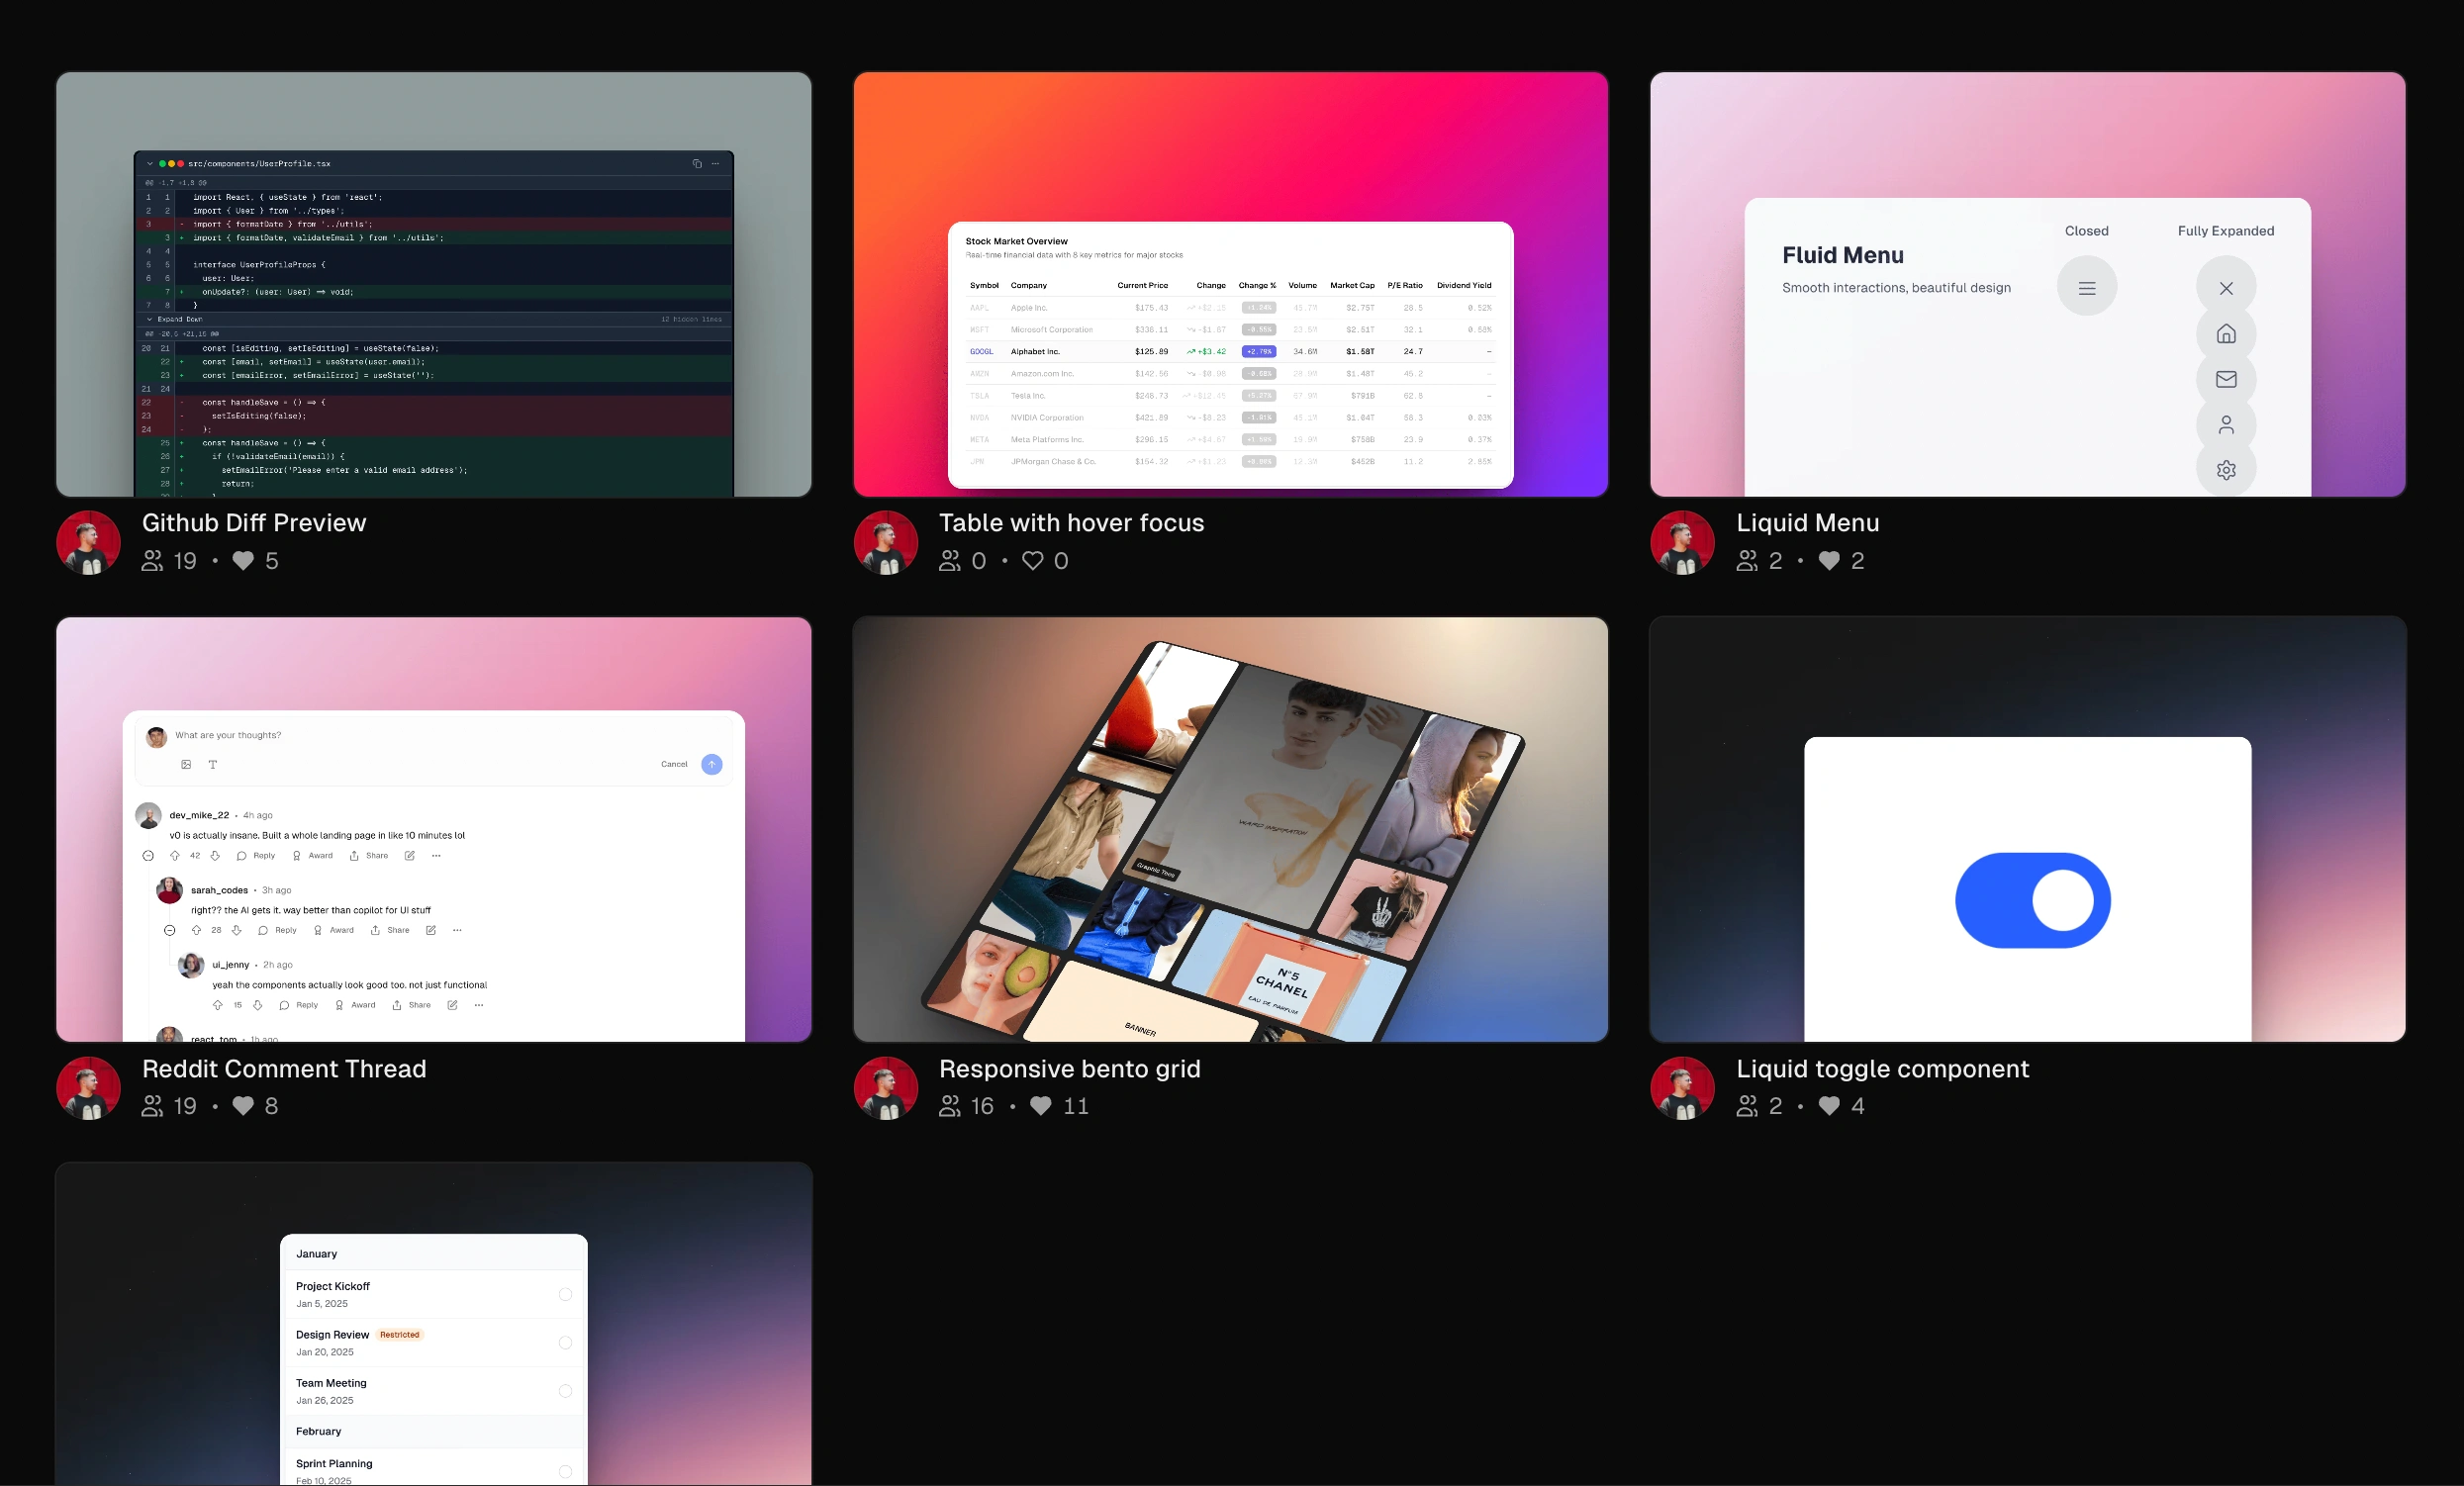Click the home icon in expanded Fluid Menu
The height and width of the screenshot is (1486, 2464).
click(x=2225, y=334)
